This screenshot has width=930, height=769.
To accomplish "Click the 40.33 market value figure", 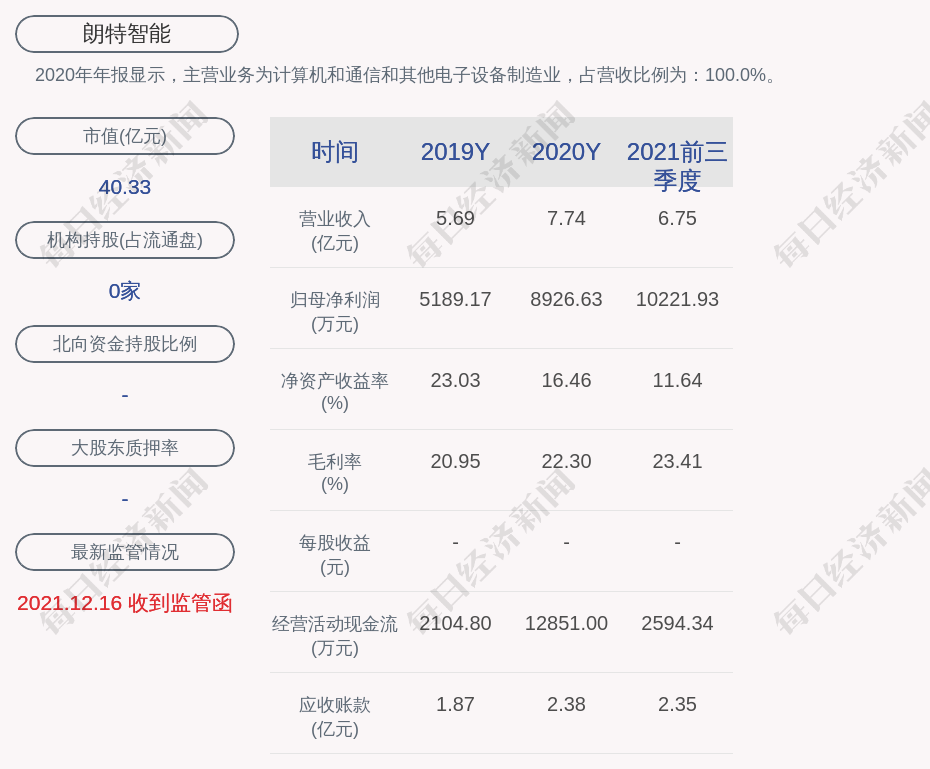I will pyautogui.click(x=125, y=187).
